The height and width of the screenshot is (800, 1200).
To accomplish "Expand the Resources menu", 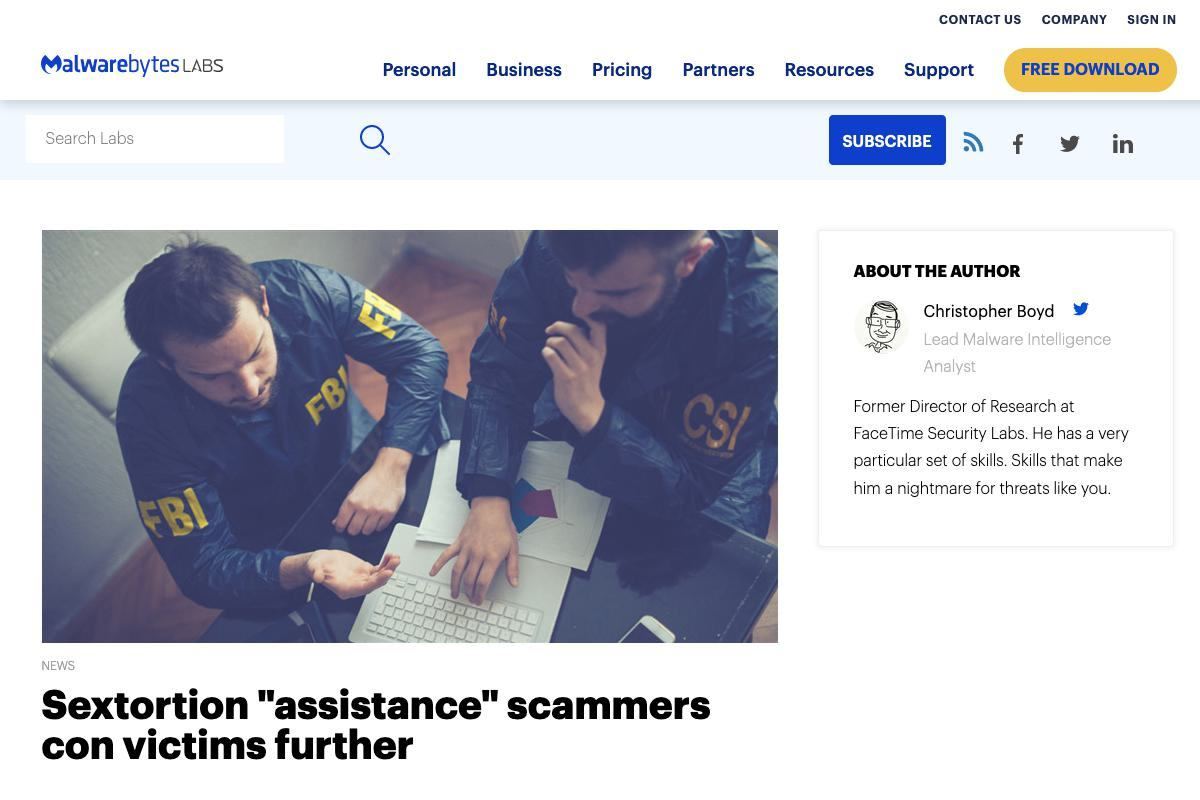I will pos(829,70).
